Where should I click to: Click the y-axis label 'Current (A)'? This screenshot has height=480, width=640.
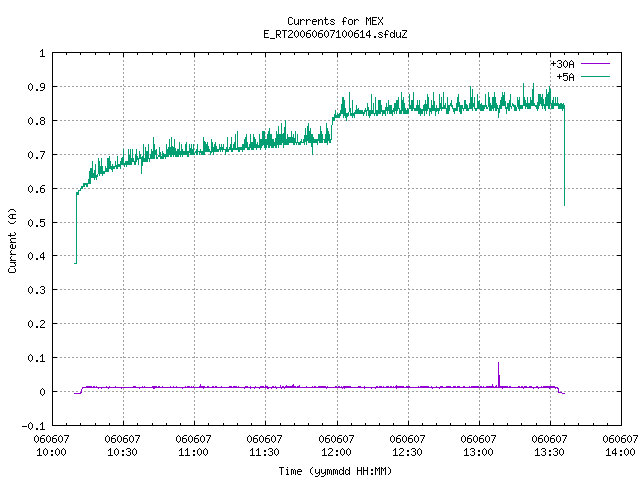click(12, 240)
